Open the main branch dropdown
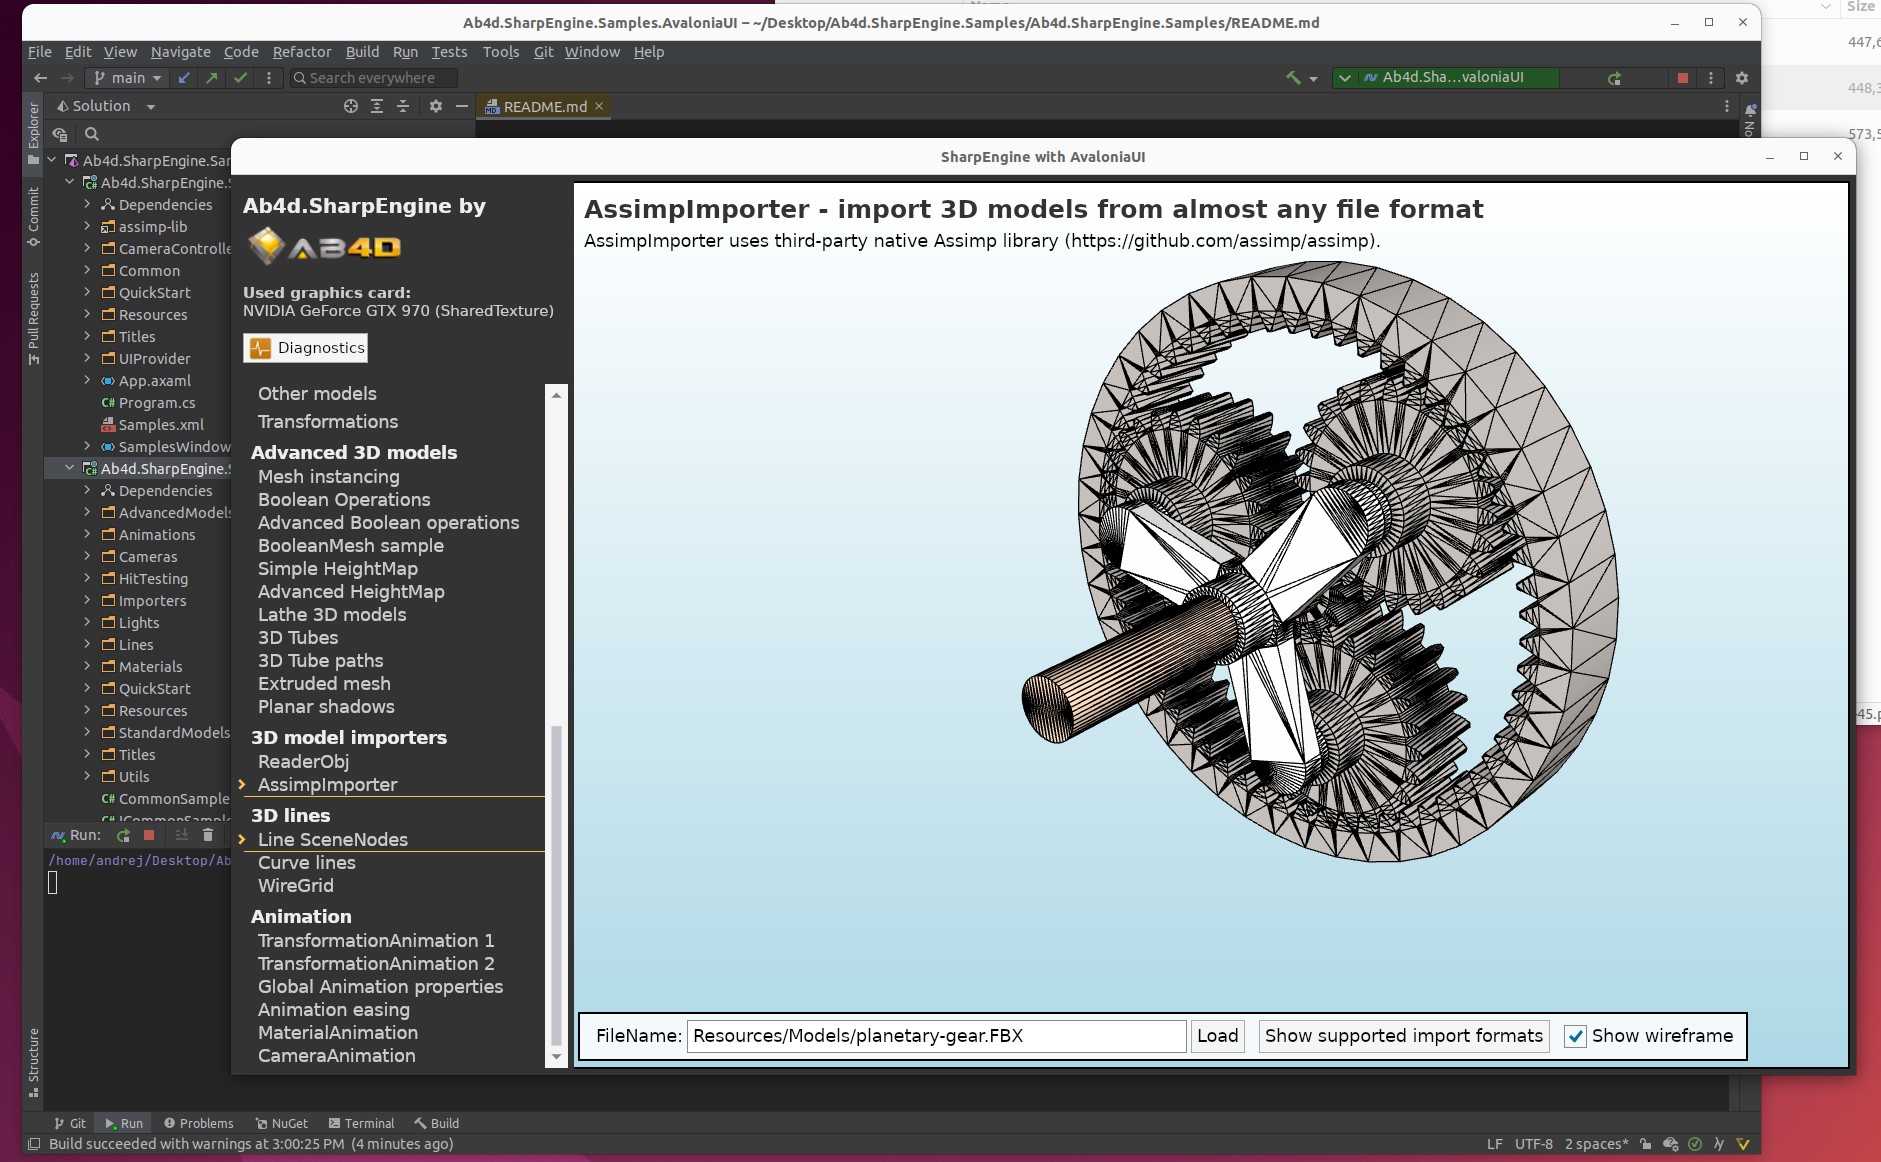Viewport: 1881px width, 1162px height. point(128,78)
